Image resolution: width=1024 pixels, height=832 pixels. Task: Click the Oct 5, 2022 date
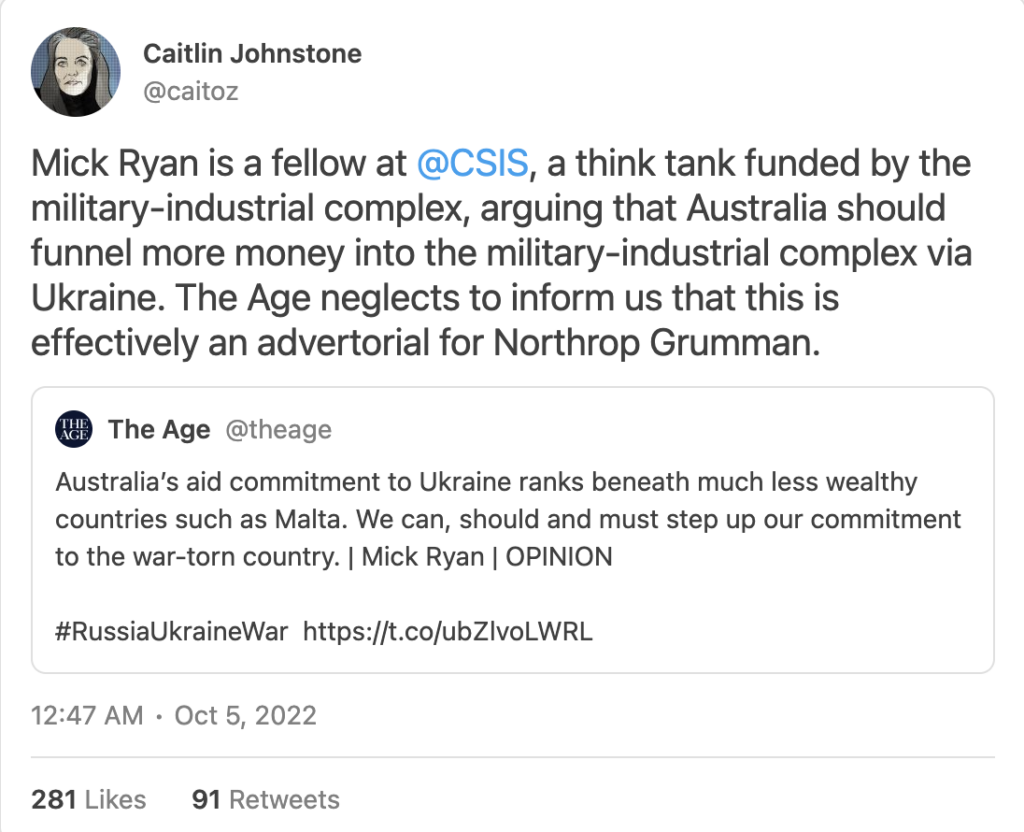pyautogui.click(x=245, y=716)
